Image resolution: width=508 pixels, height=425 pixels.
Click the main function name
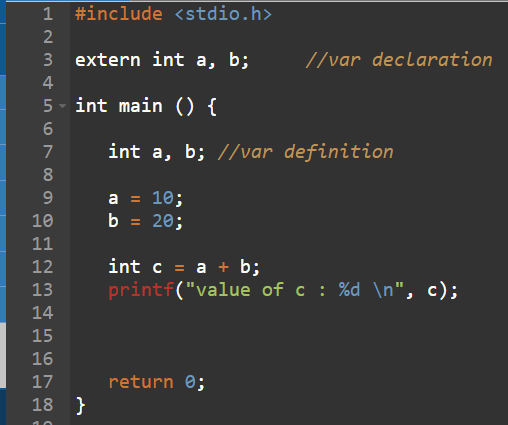point(141,106)
